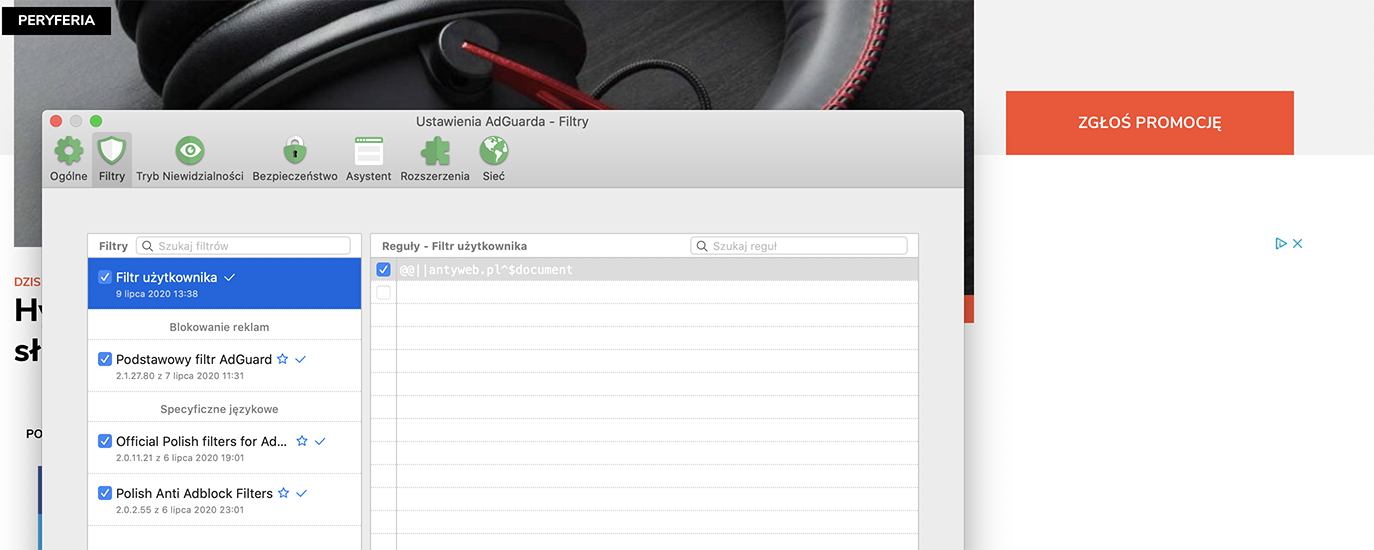Click version text 2.0.11.21 z 6 lipca 2020
The height and width of the screenshot is (550, 1374).
pos(180,458)
